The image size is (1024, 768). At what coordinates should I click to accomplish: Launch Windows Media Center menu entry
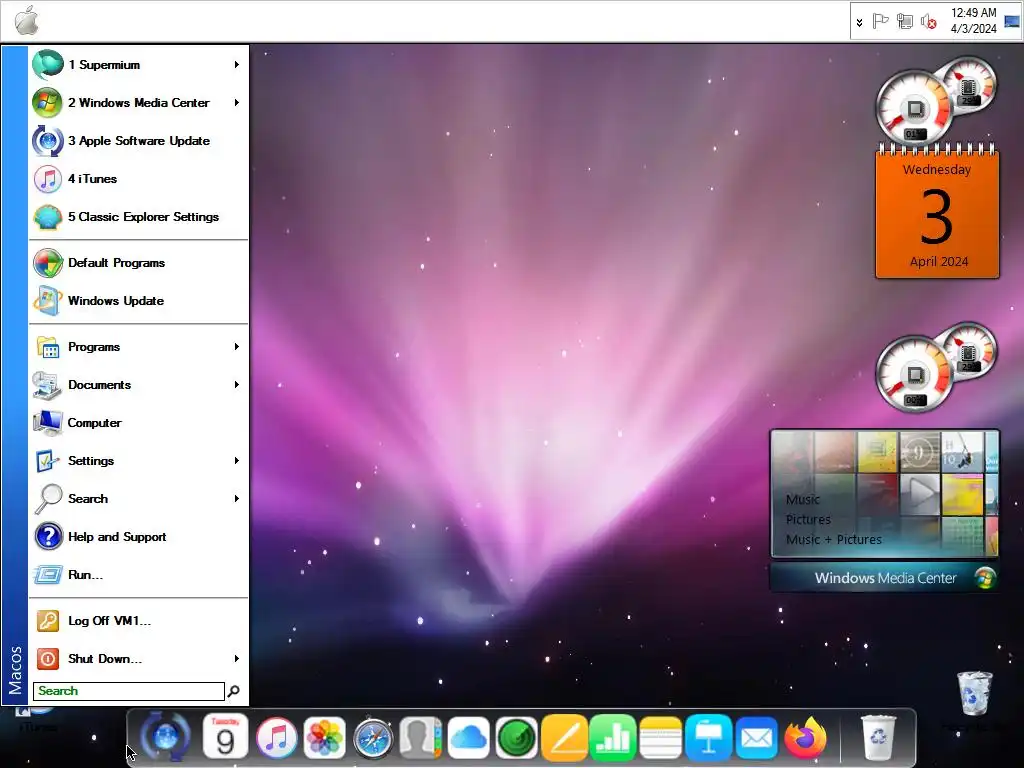click(x=138, y=103)
